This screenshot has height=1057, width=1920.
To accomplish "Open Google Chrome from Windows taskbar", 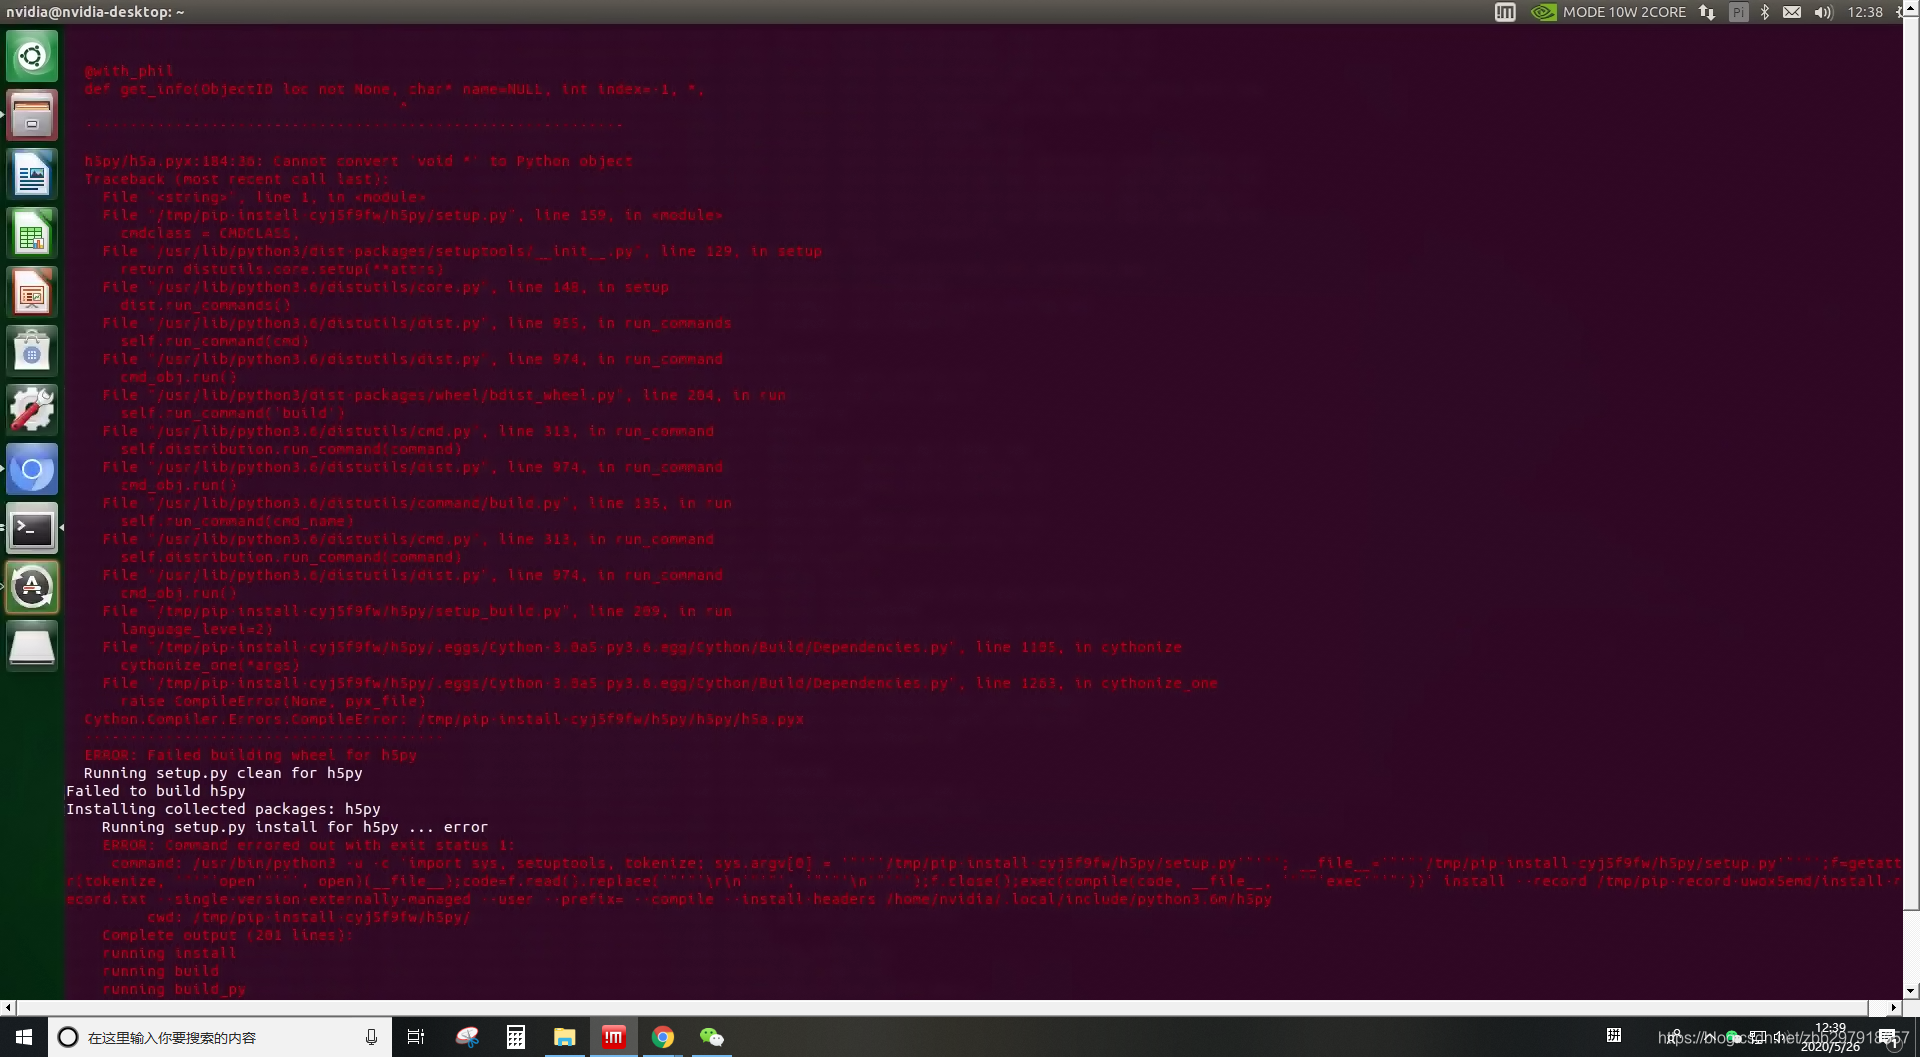I will tap(663, 1037).
